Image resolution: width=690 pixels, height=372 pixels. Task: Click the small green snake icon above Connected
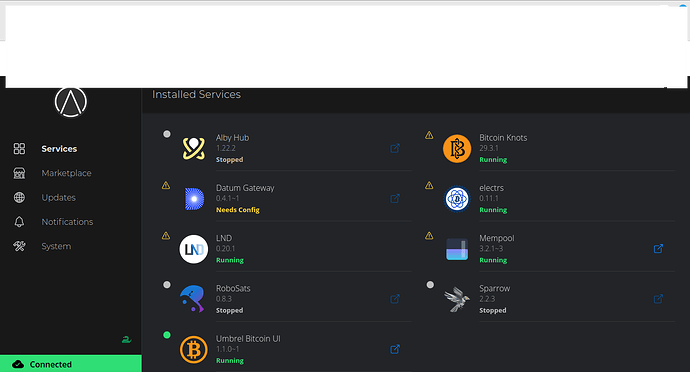[x=126, y=339]
